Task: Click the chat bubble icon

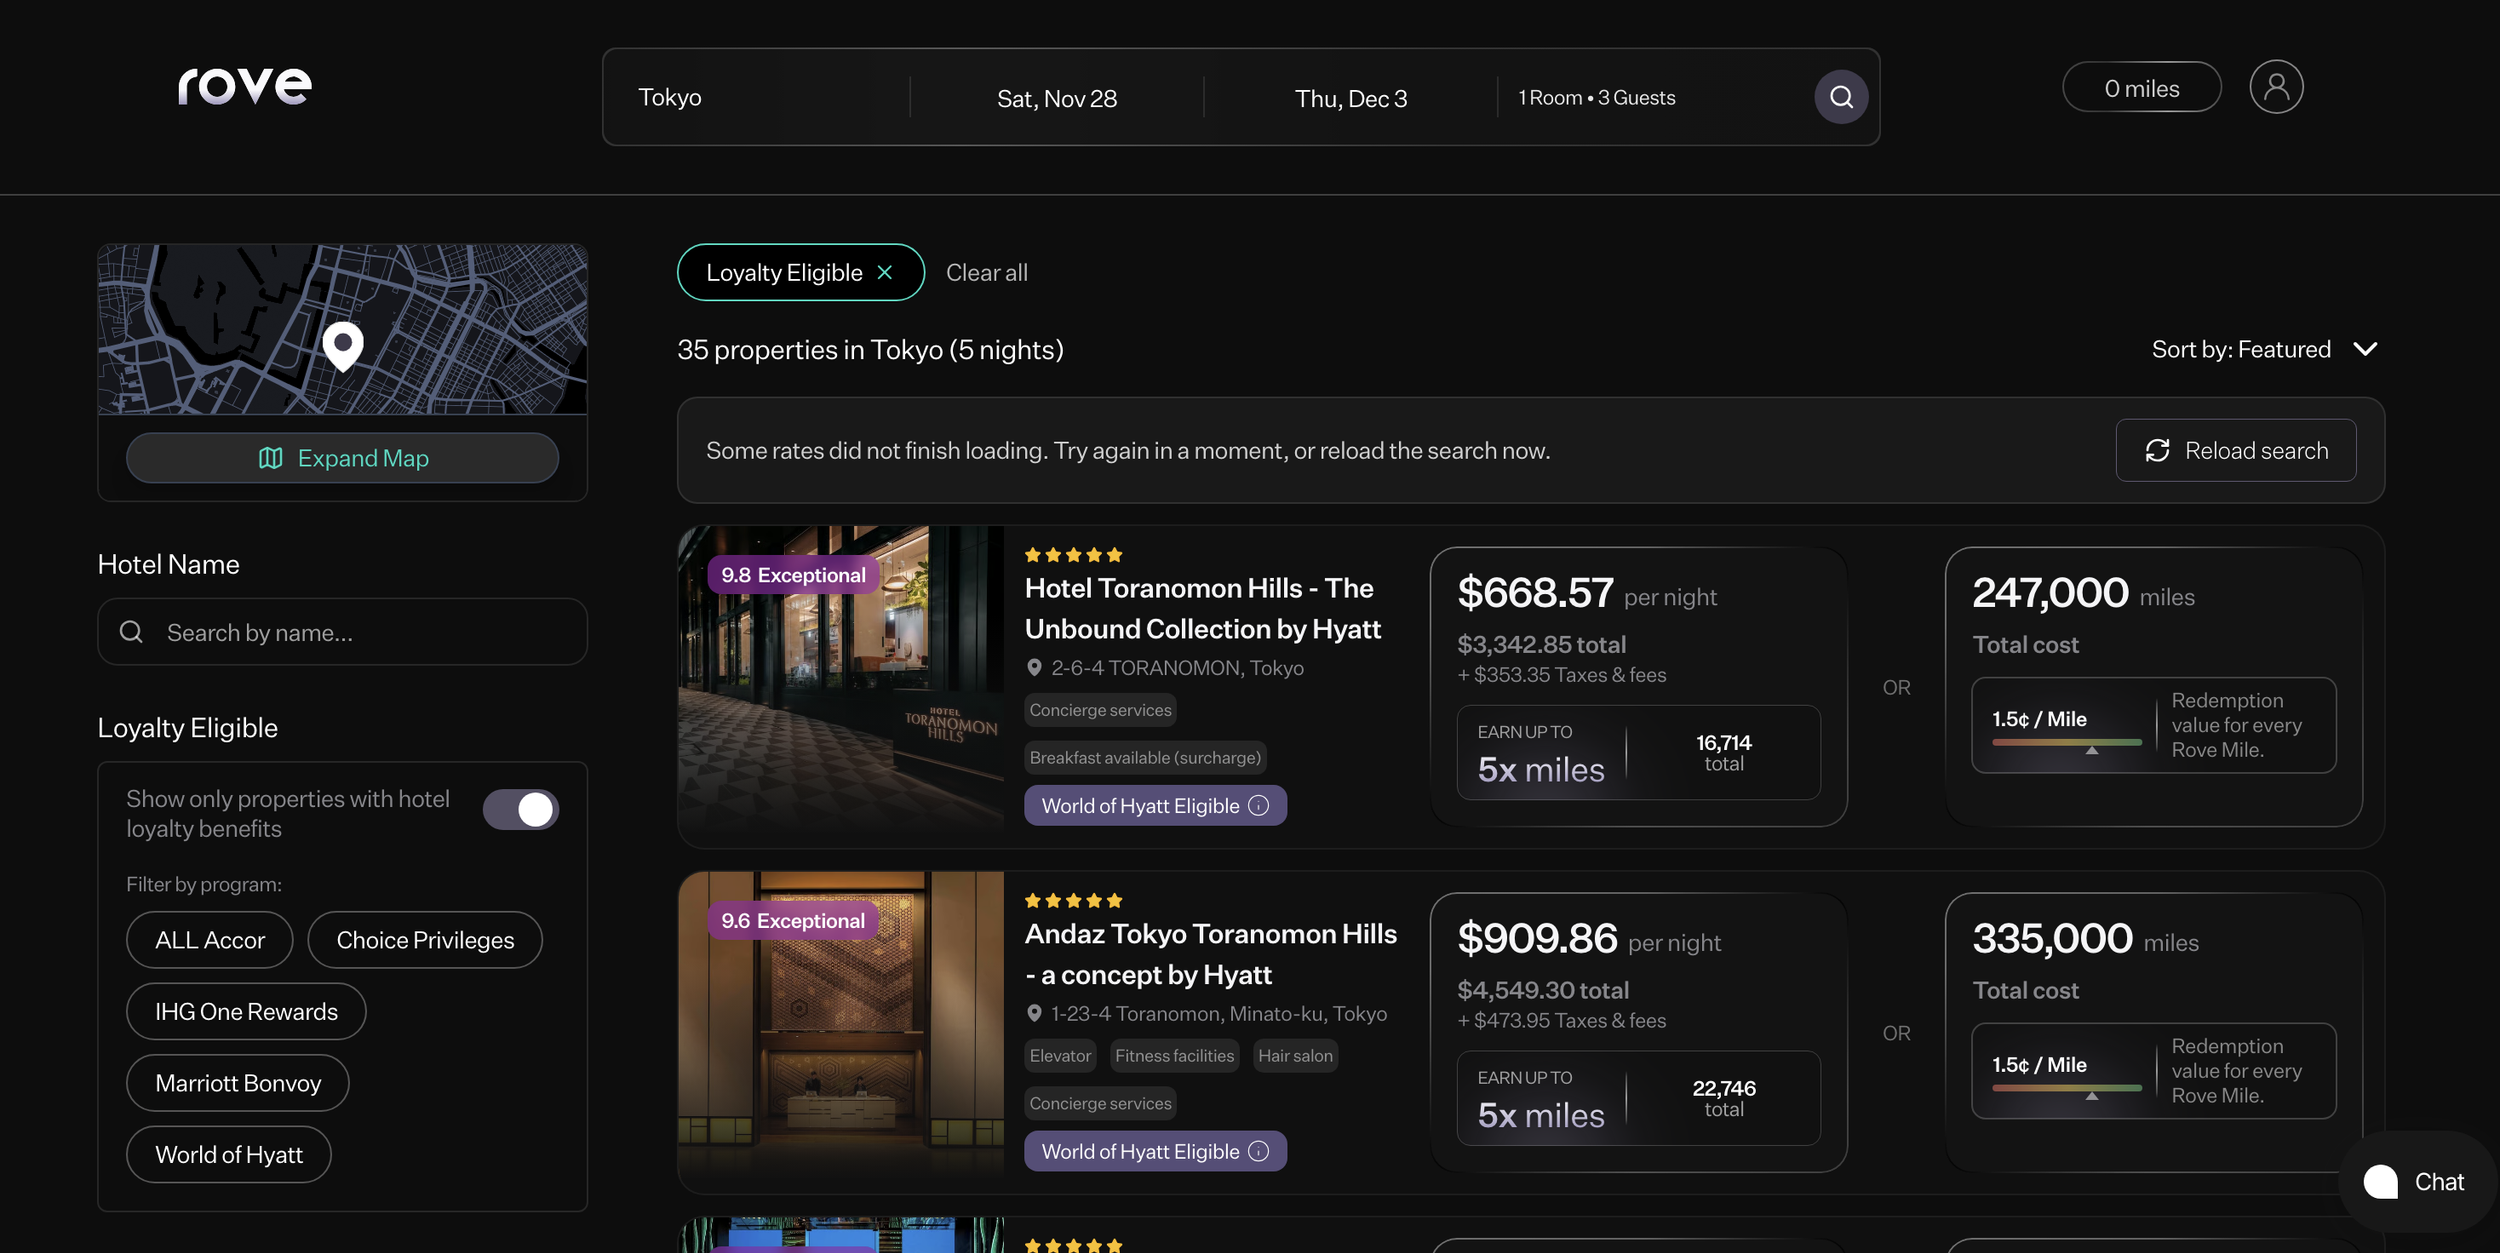Action: (x=2380, y=1182)
